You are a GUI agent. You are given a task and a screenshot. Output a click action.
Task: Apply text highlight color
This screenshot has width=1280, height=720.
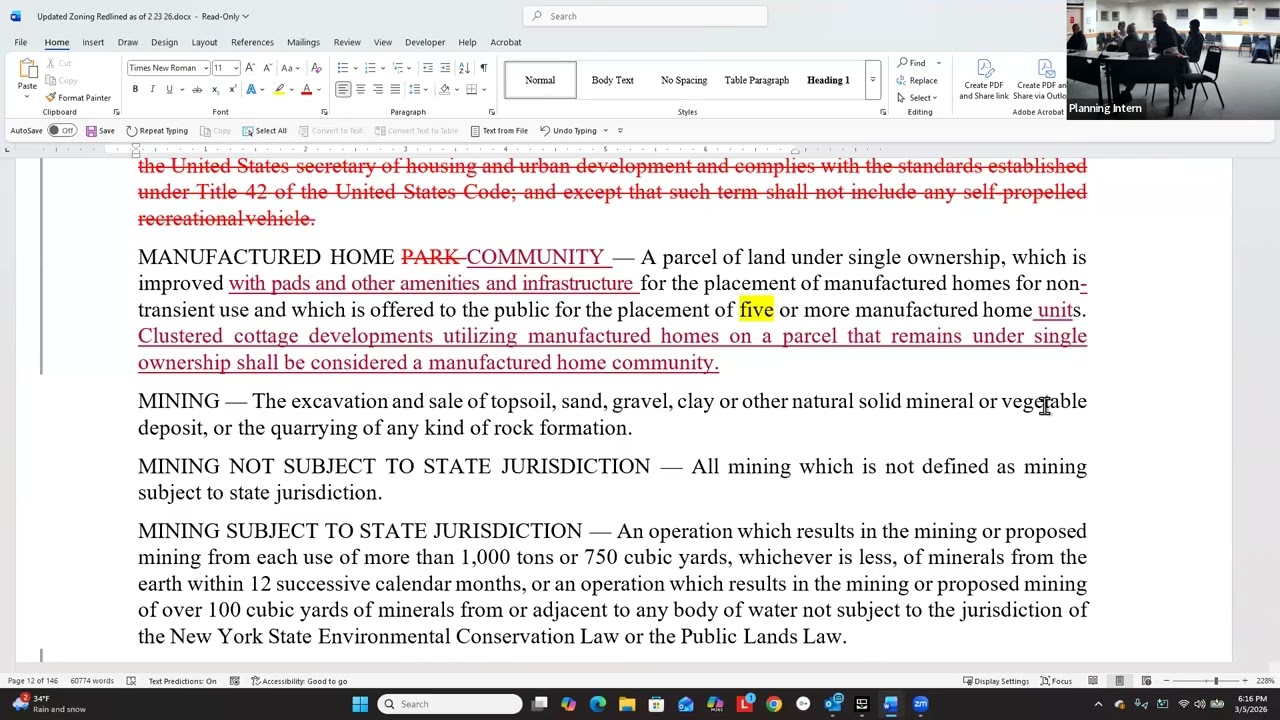tap(279, 90)
